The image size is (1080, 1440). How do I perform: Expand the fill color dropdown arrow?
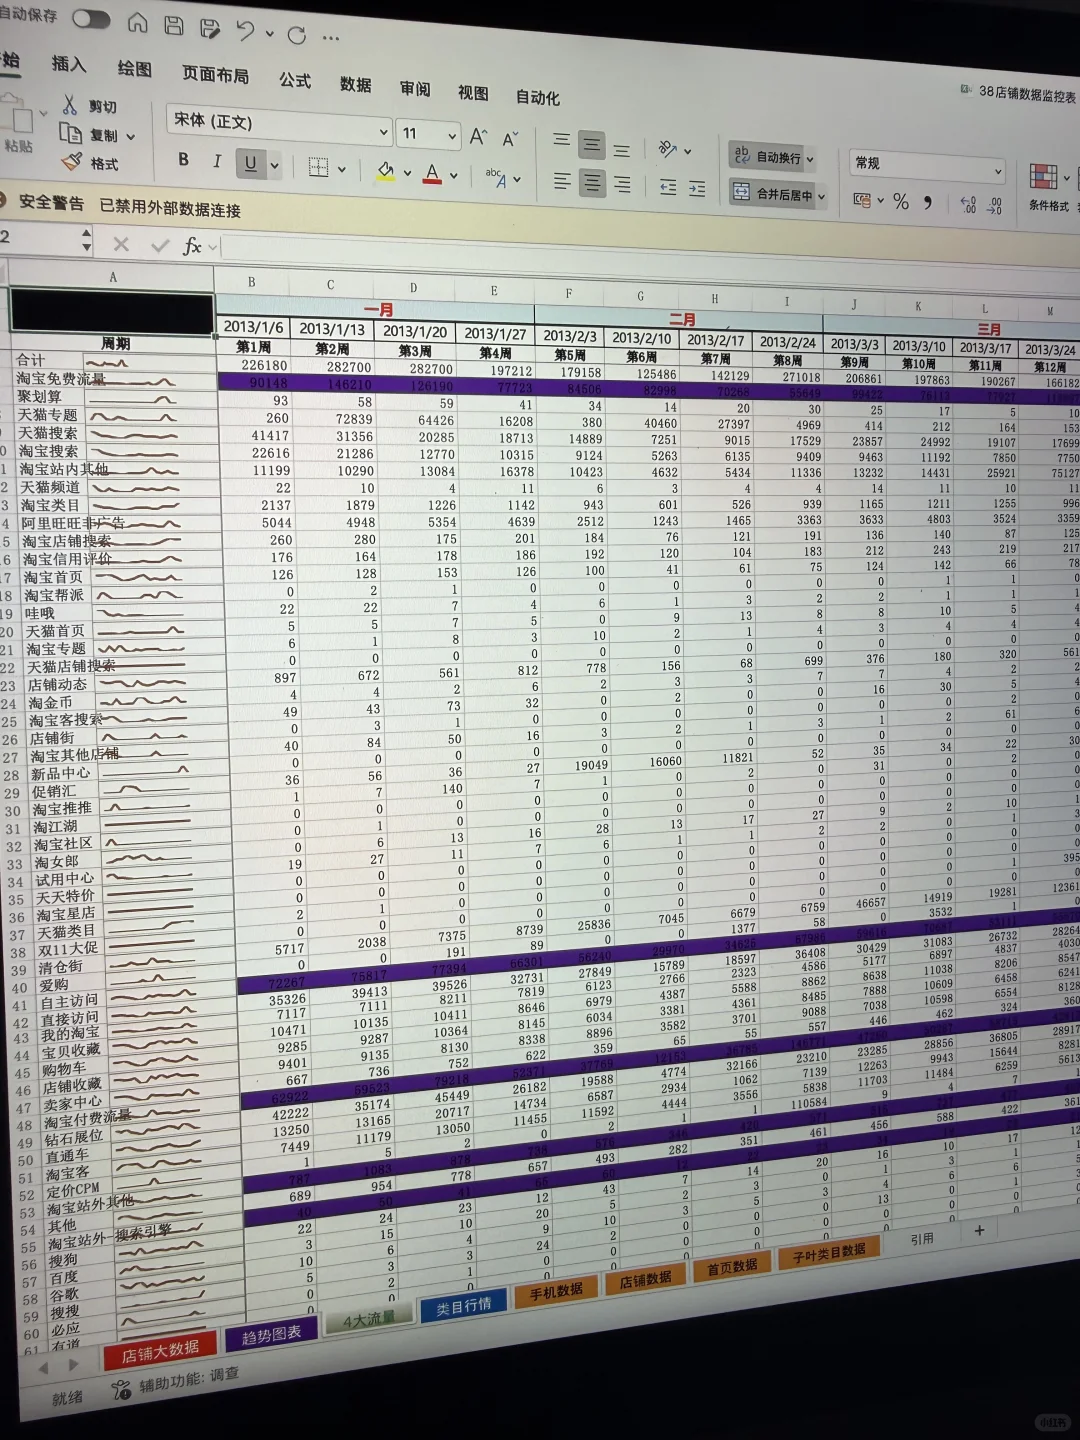(407, 174)
